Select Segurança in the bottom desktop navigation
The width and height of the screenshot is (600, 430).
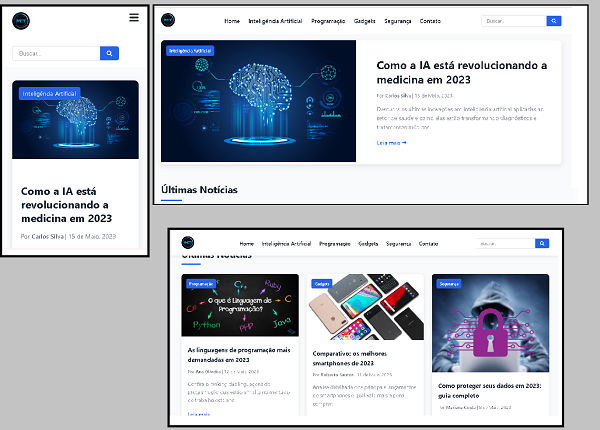tap(398, 244)
